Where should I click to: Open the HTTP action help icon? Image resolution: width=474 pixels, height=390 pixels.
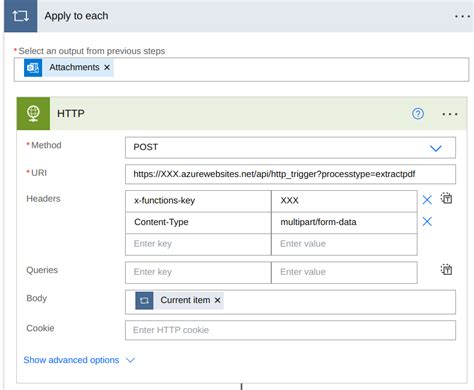point(418,114)
